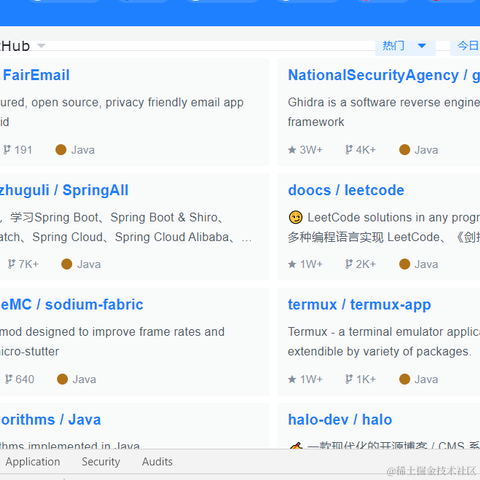
Task: Click the fork icon beside 191
Action: (7, 150)
